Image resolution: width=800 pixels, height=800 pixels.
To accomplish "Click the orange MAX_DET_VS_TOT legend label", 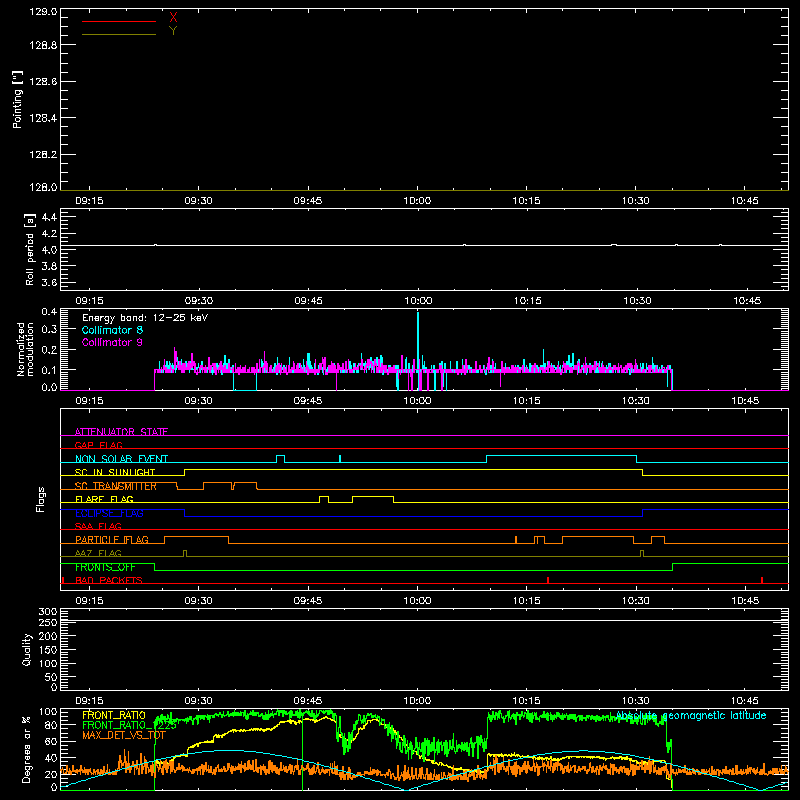I will pos(123,735).
